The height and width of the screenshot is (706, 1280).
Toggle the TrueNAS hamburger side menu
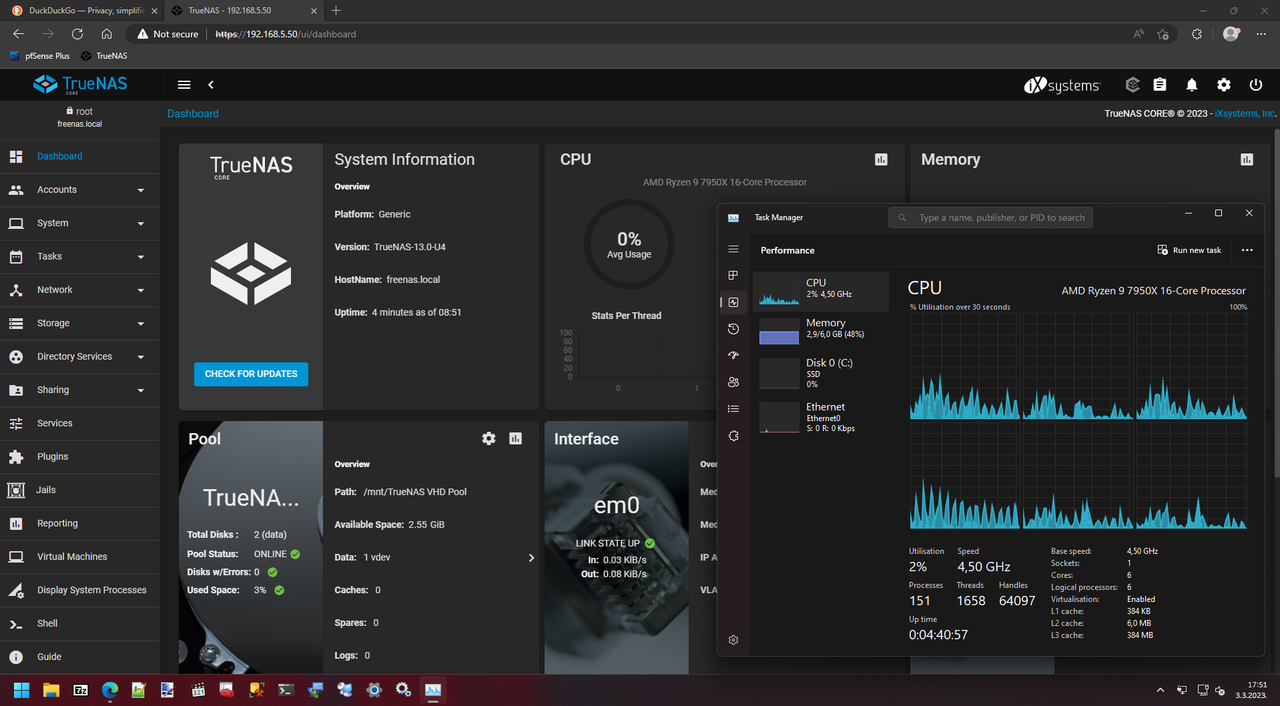point(184,85)
